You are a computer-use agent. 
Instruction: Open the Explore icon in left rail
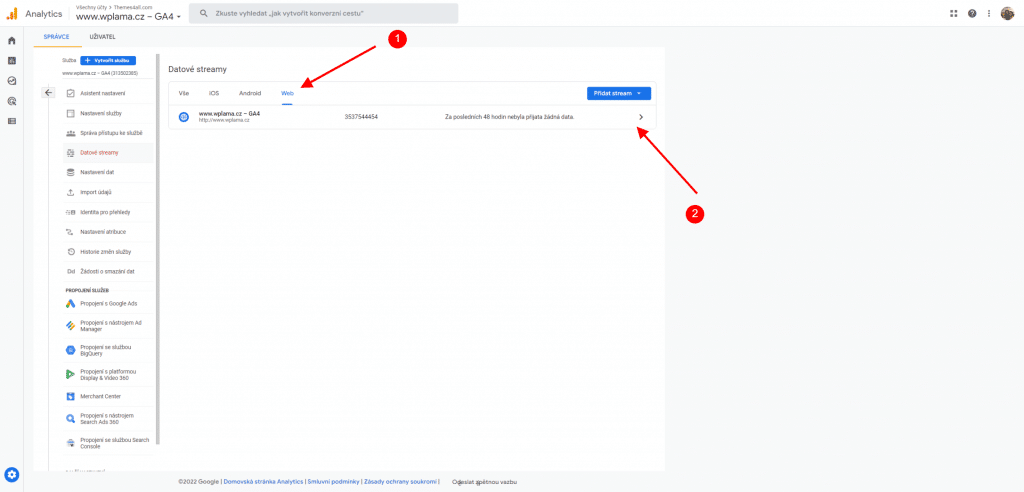11,81
